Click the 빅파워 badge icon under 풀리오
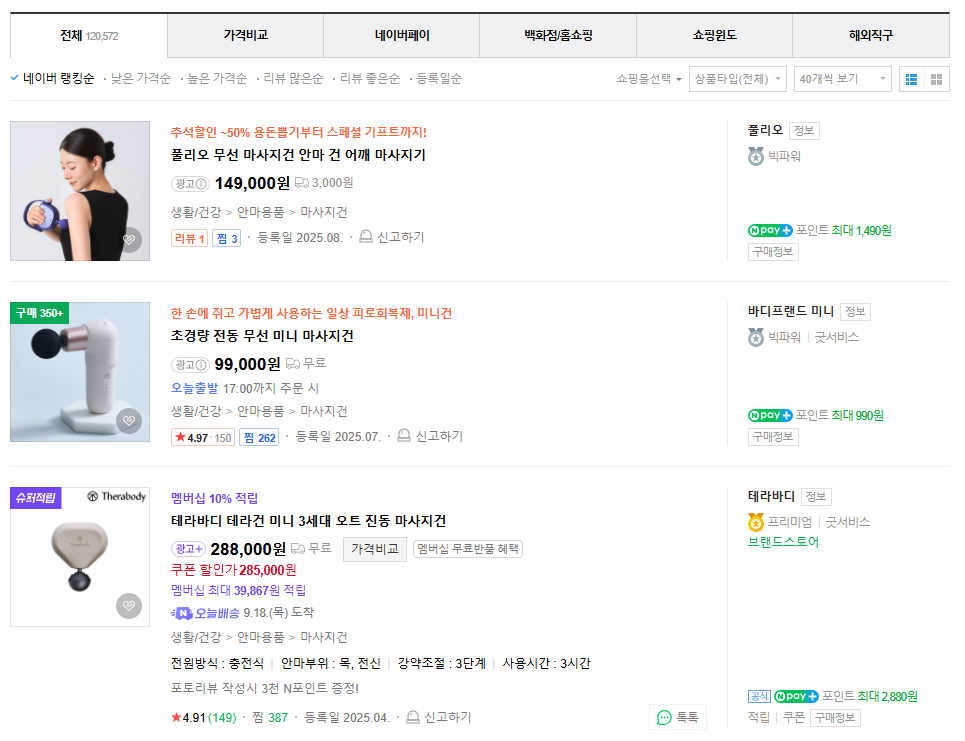The width and height of the screenshot is (965, 741). [756, 156]
